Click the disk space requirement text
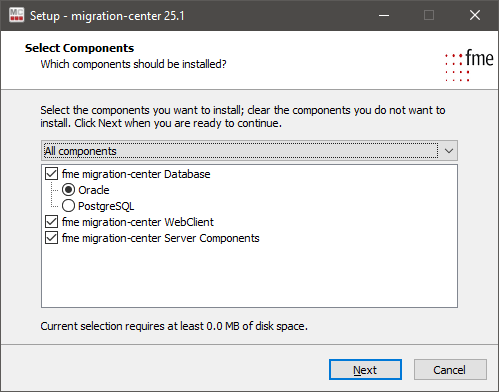 pos(174,326)
